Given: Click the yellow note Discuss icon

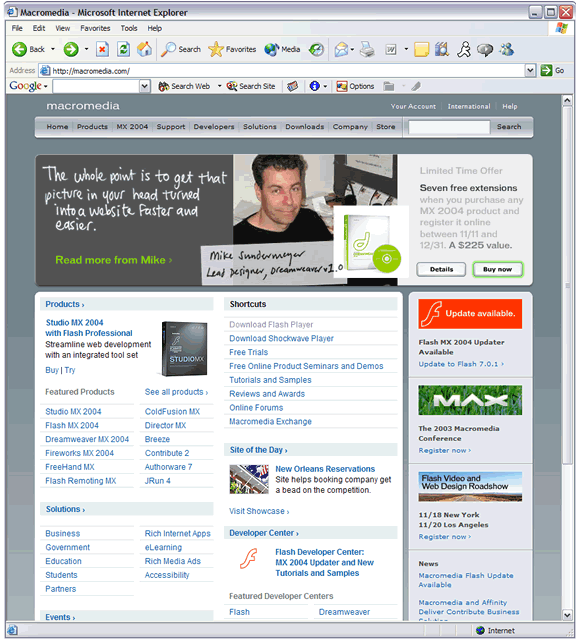Looking at the screenshot, I should [x=422, y=50].
